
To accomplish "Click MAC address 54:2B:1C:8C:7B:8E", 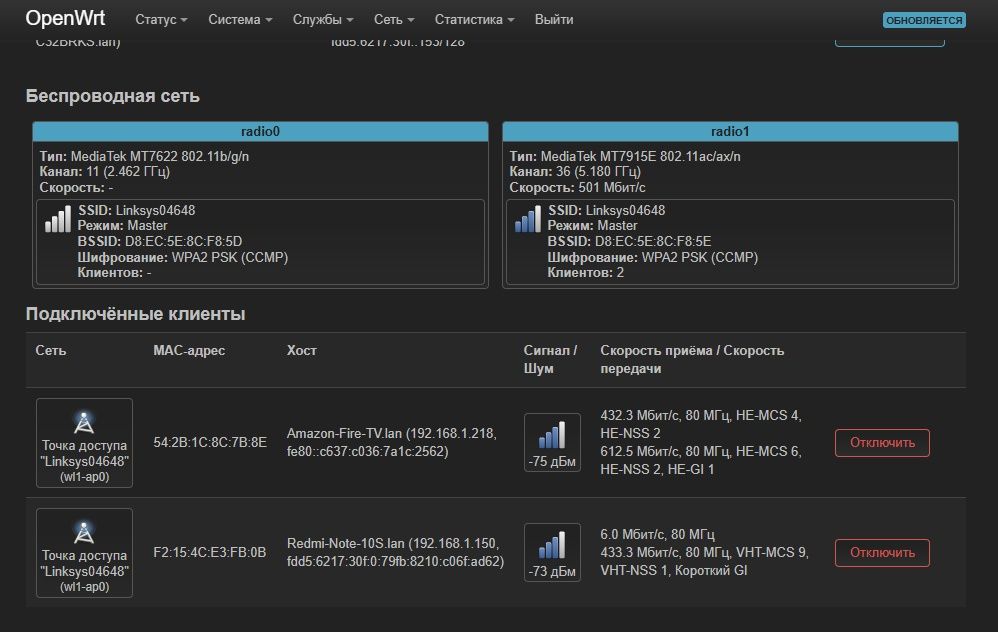I will 210,442.
